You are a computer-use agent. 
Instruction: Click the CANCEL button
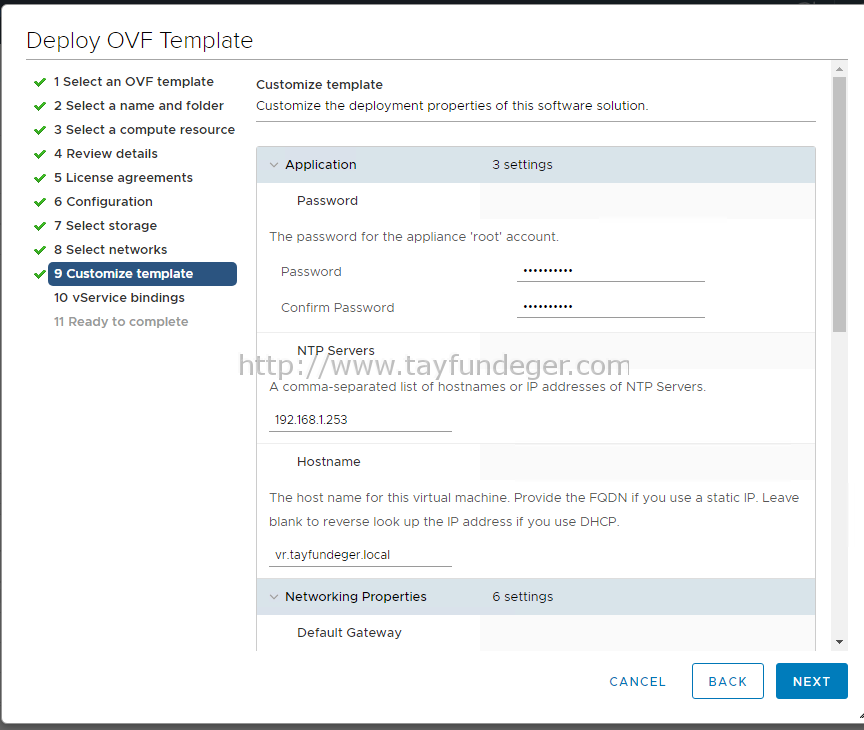[x=638, y=682]
